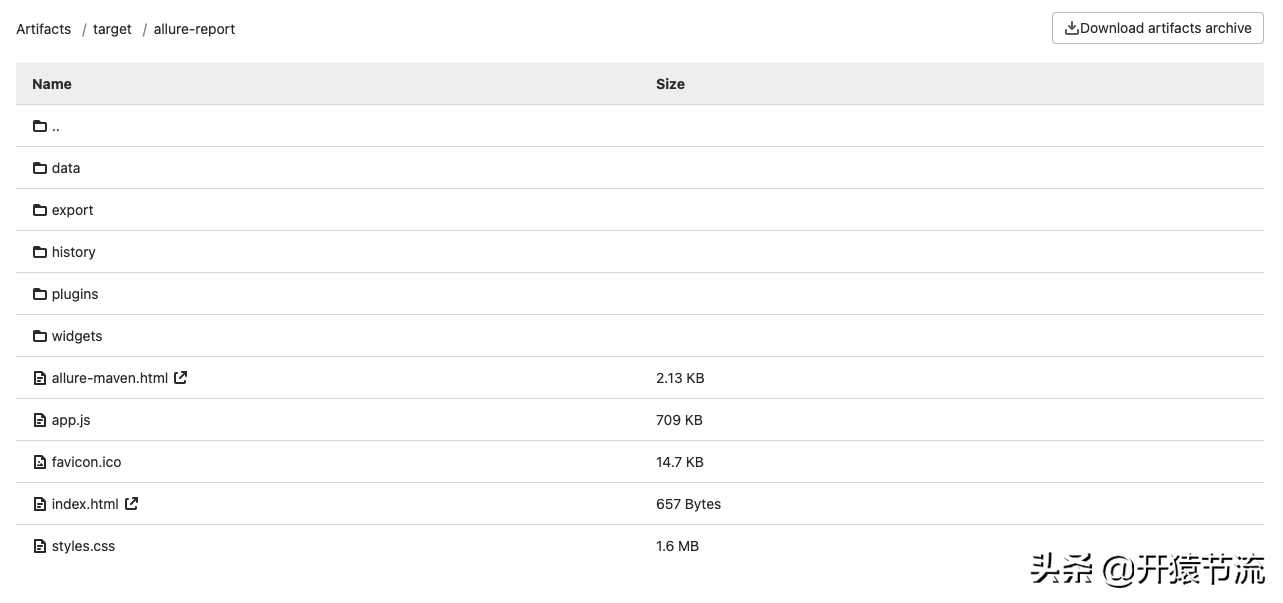Open the index.html file link

coord(85,504)
